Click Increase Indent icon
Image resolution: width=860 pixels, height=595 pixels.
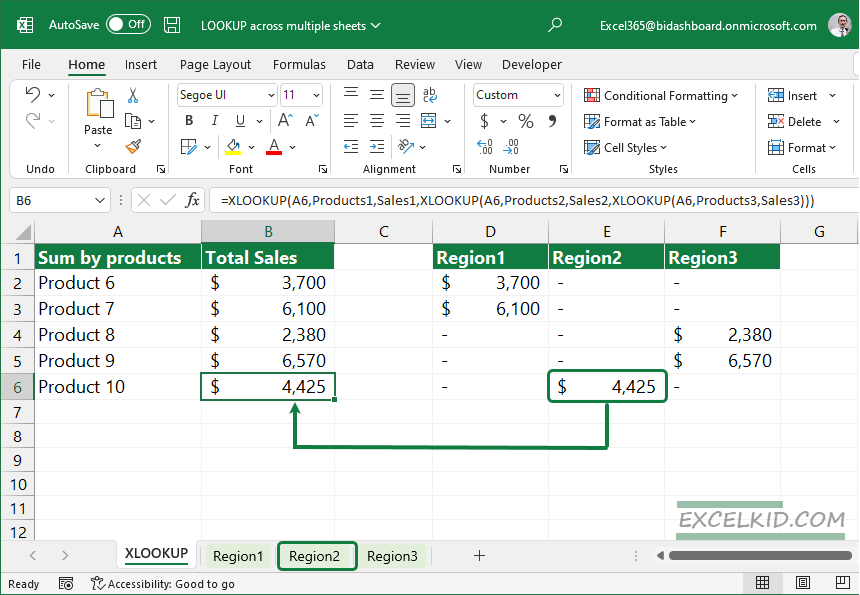pos(377,146)
